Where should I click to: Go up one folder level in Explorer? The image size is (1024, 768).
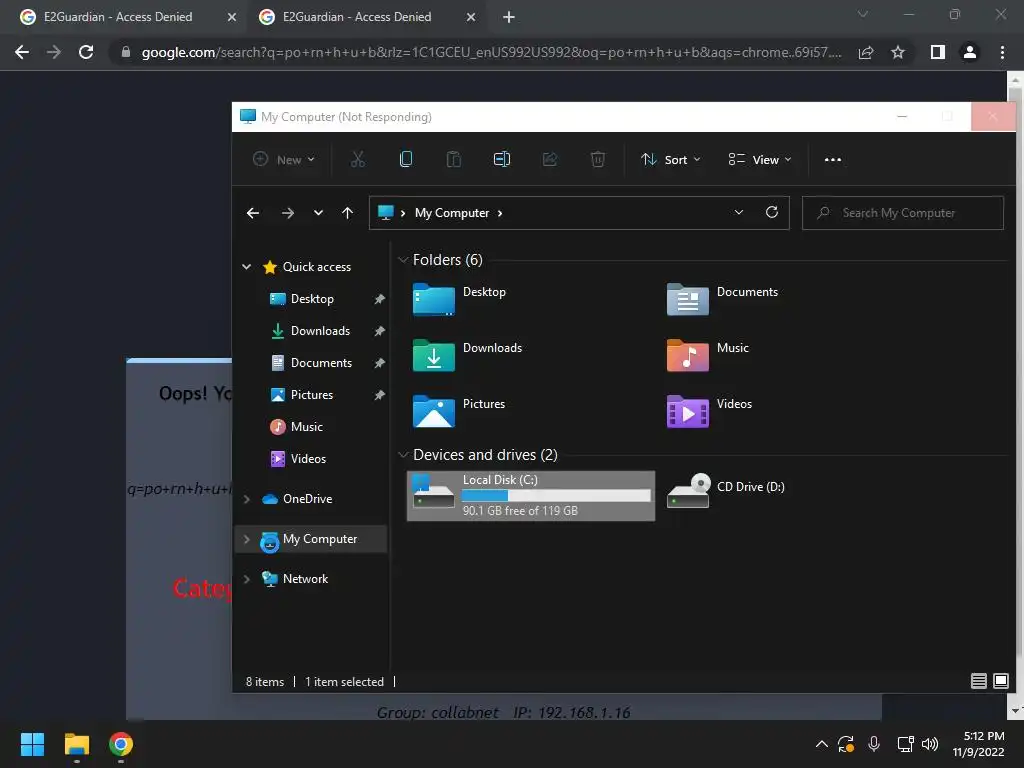pyautogui.click(x=347, y=213)
